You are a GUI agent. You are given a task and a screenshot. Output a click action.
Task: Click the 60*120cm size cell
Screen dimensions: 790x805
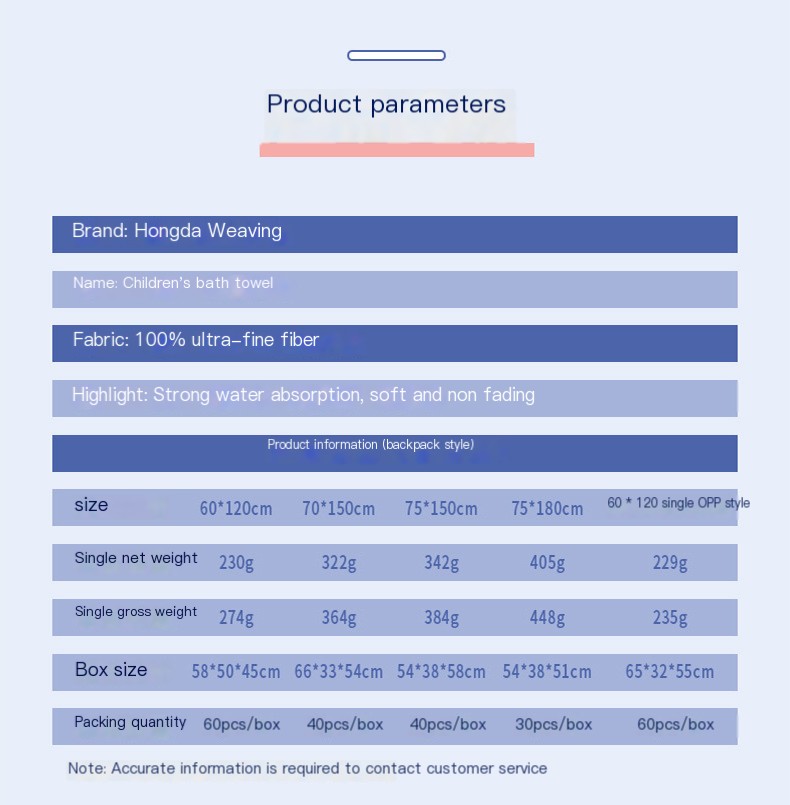(x=236, y=508)
